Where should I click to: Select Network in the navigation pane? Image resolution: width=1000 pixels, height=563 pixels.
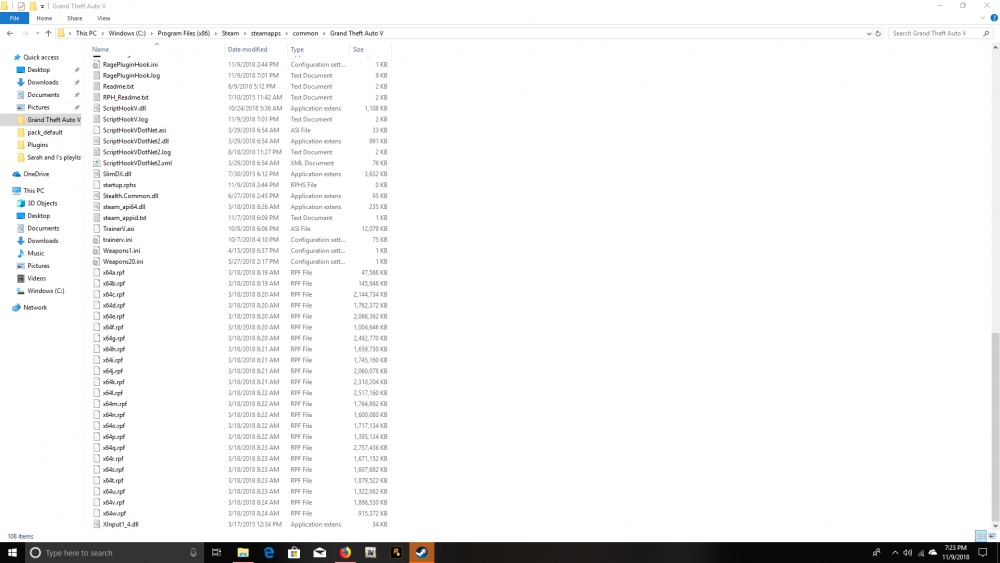pyautogui.click(x=35, y=307)
